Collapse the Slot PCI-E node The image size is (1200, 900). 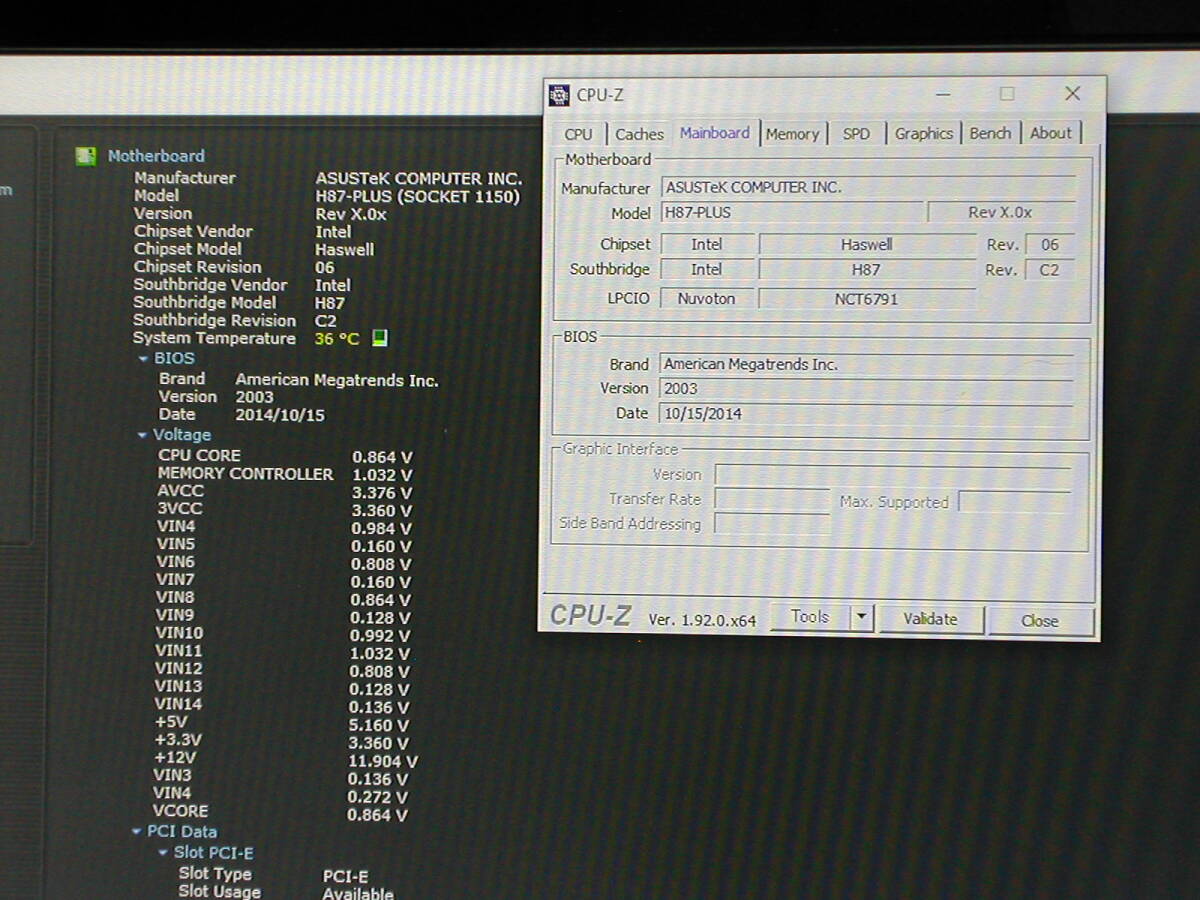click(163, 854)
